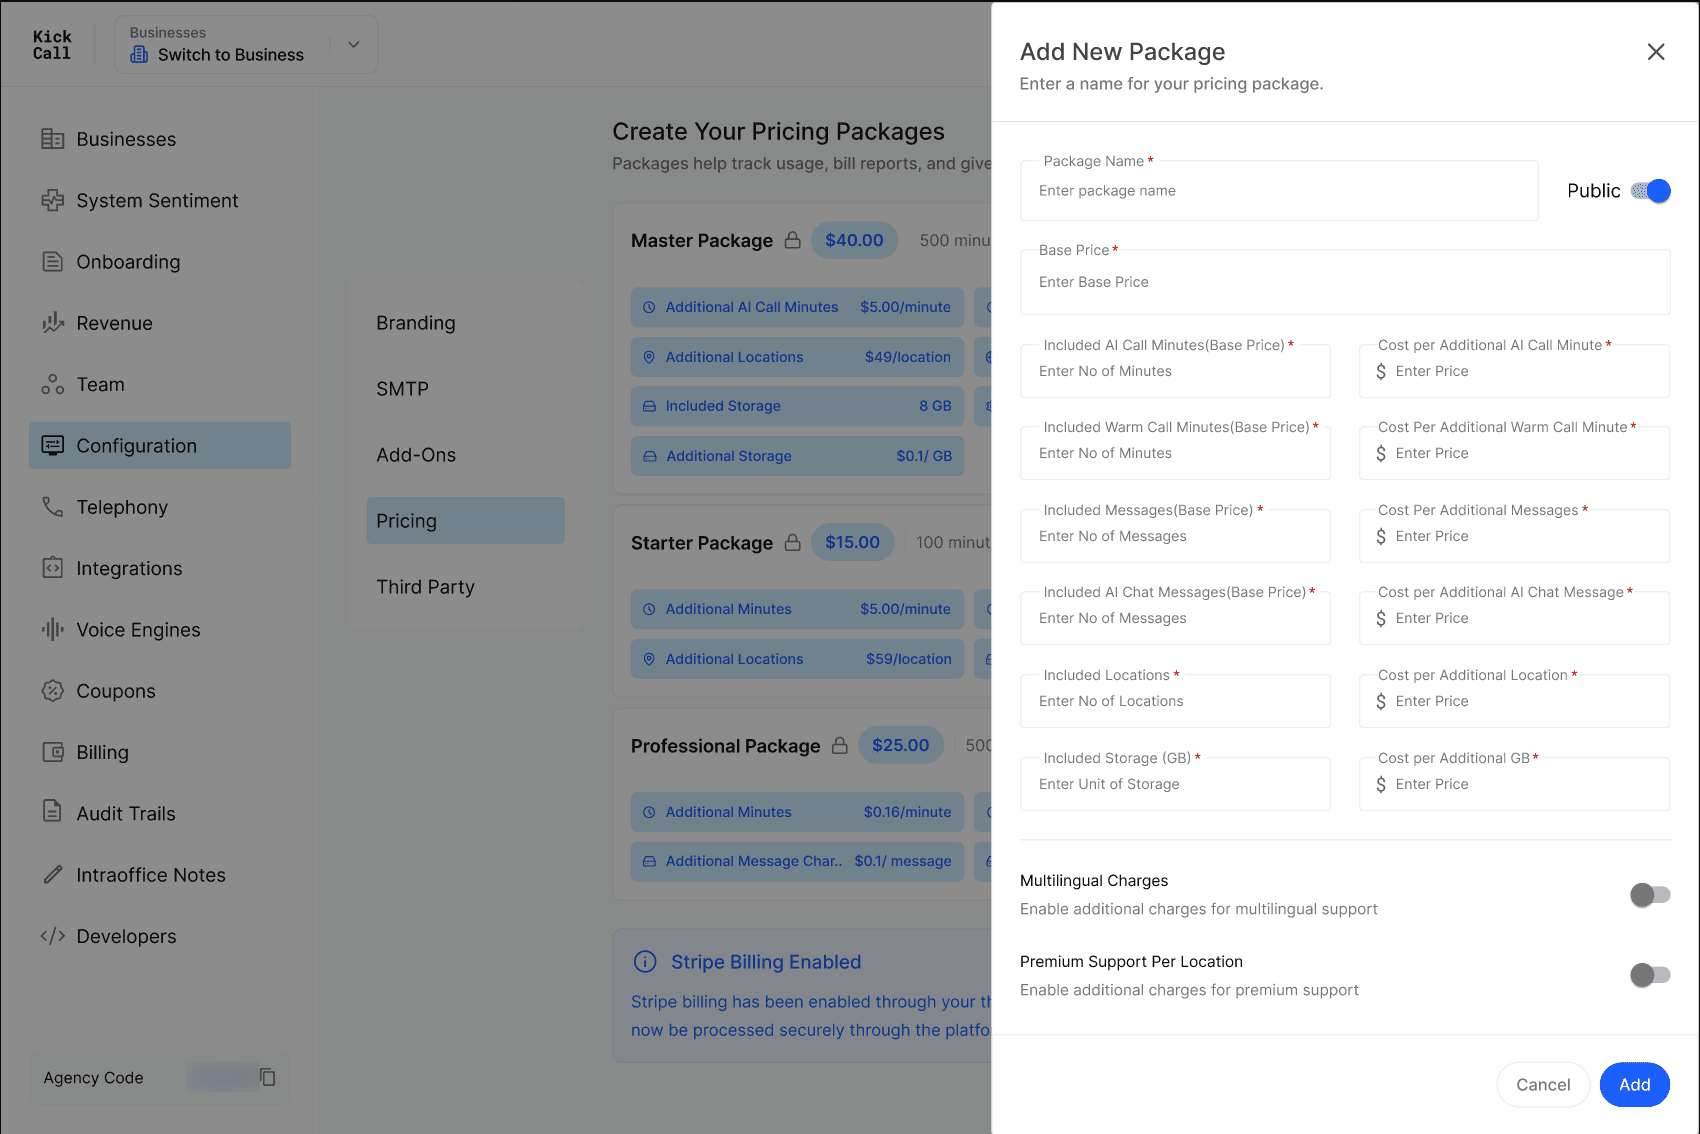1700x1134 pixels.
Task: Click the Coupons badge icon
Action: [x=52, y=691]
